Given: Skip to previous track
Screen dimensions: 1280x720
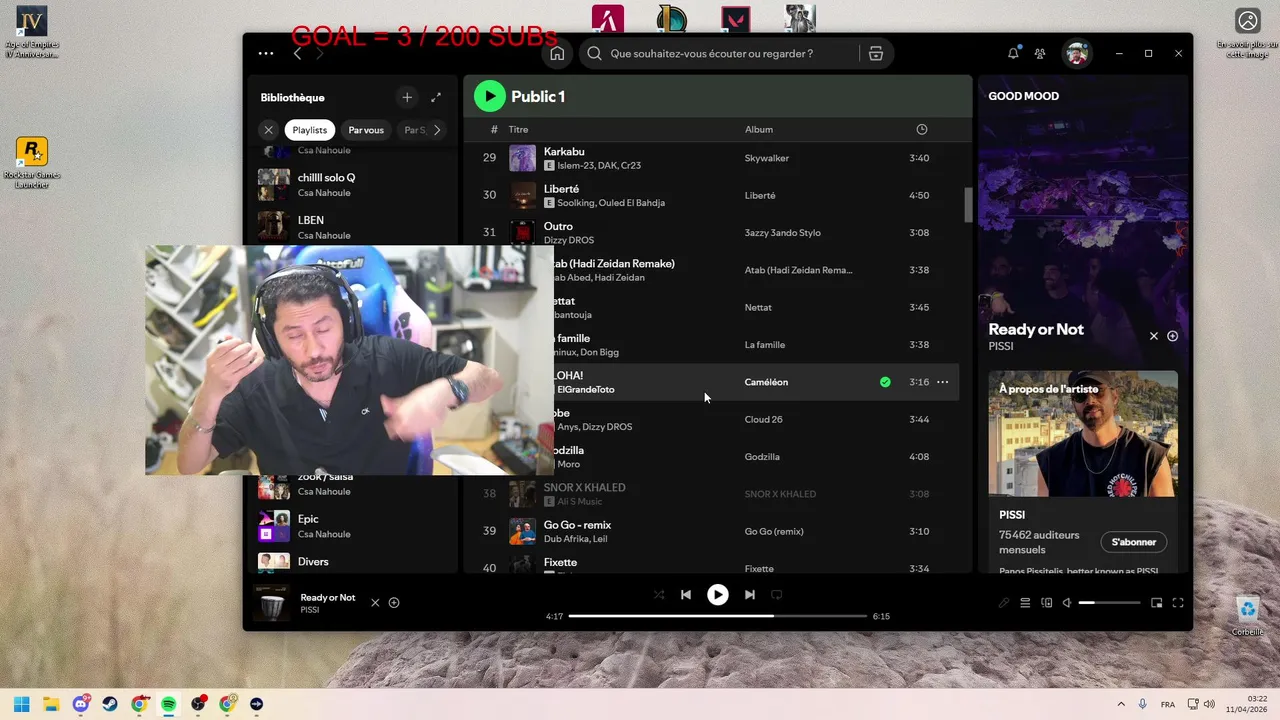Looking at the screenshot, I should coord(686,595).
